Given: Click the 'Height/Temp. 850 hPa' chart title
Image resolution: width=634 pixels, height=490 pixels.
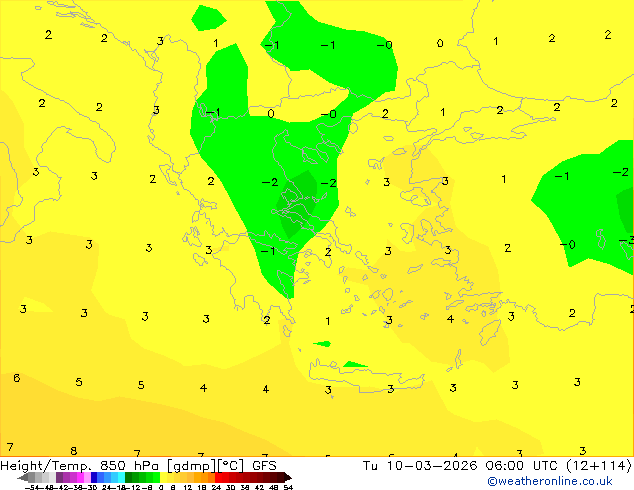Looking at the screenshot, I should click(81, 465).
